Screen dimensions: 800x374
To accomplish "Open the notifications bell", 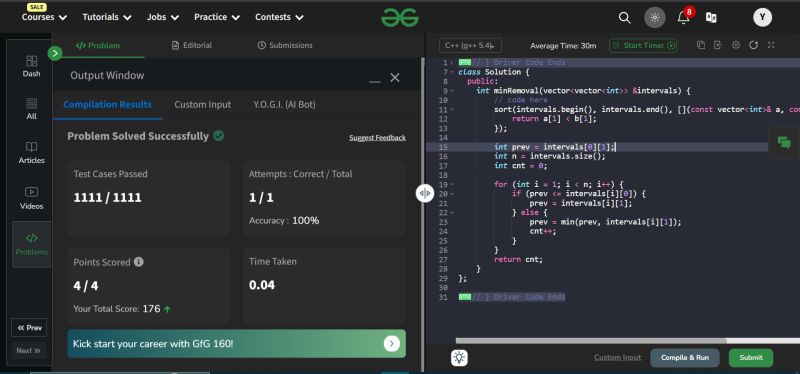I will tap(684, 17).
